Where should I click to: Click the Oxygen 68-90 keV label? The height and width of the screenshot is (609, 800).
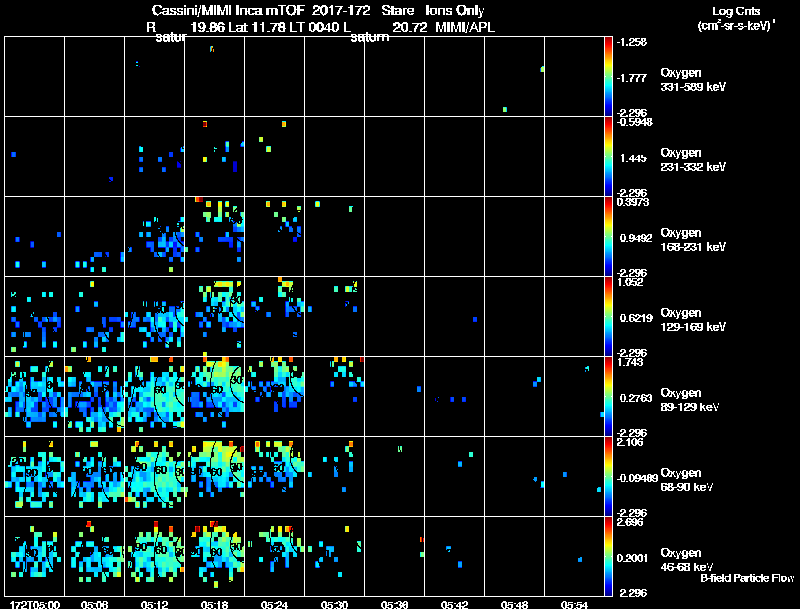(x=687, y=480)
